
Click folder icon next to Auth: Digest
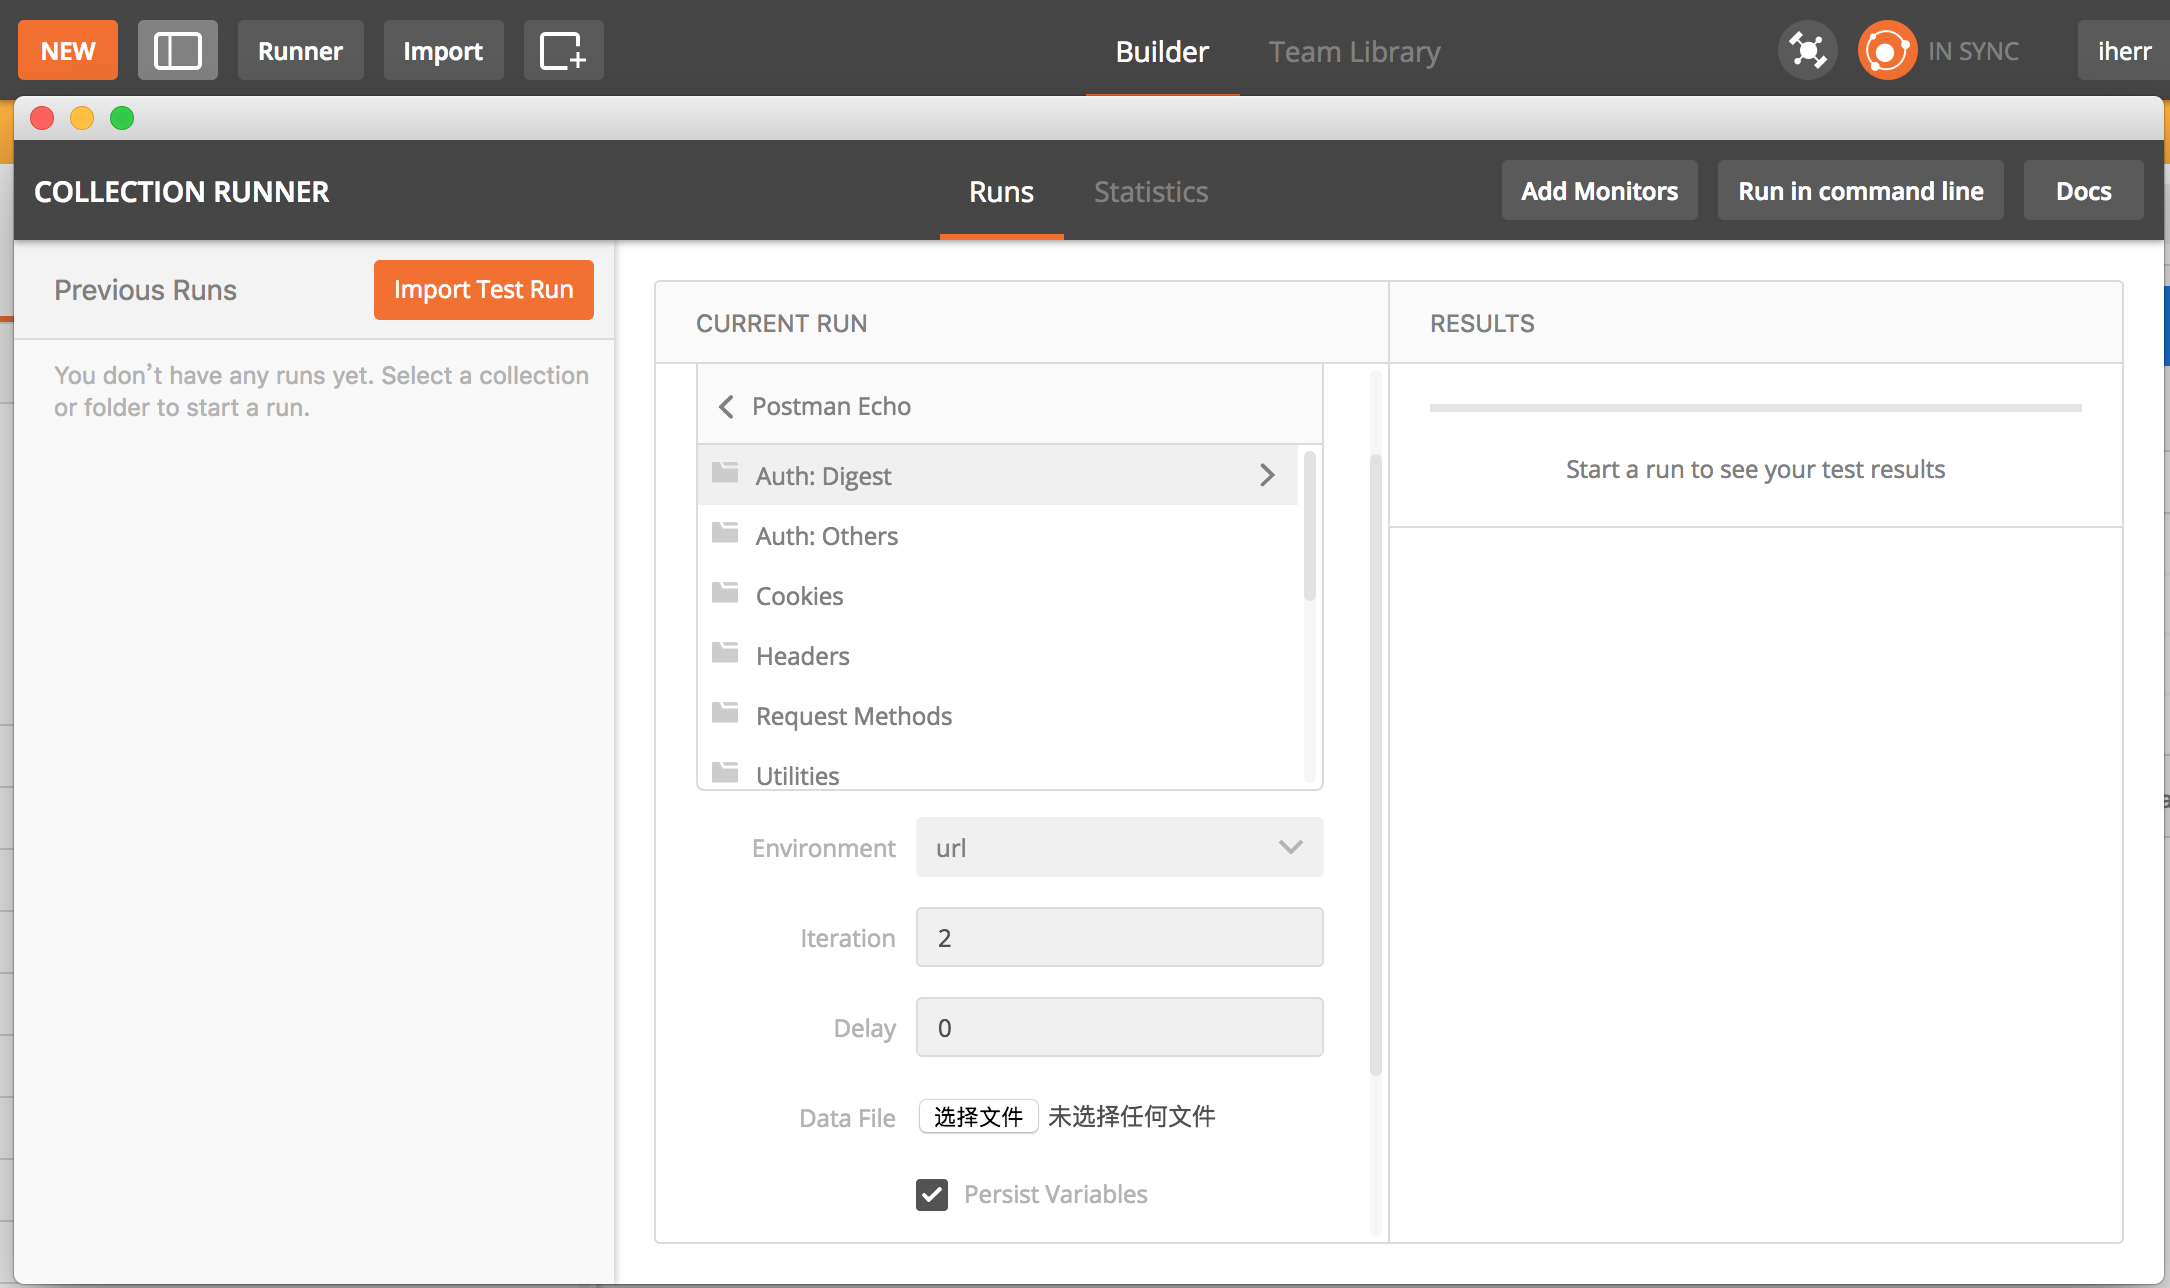[x=725, y=473]
